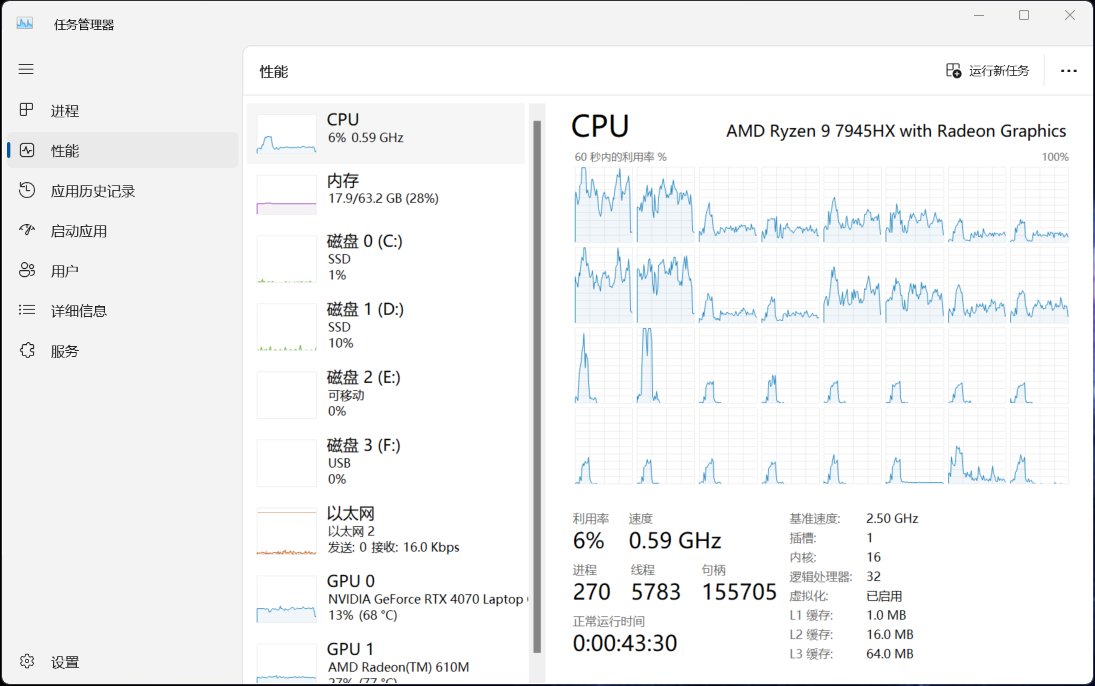Select the 内存 memory resource entry
This screenshot has height=686, width=1095.
[386, 195]
